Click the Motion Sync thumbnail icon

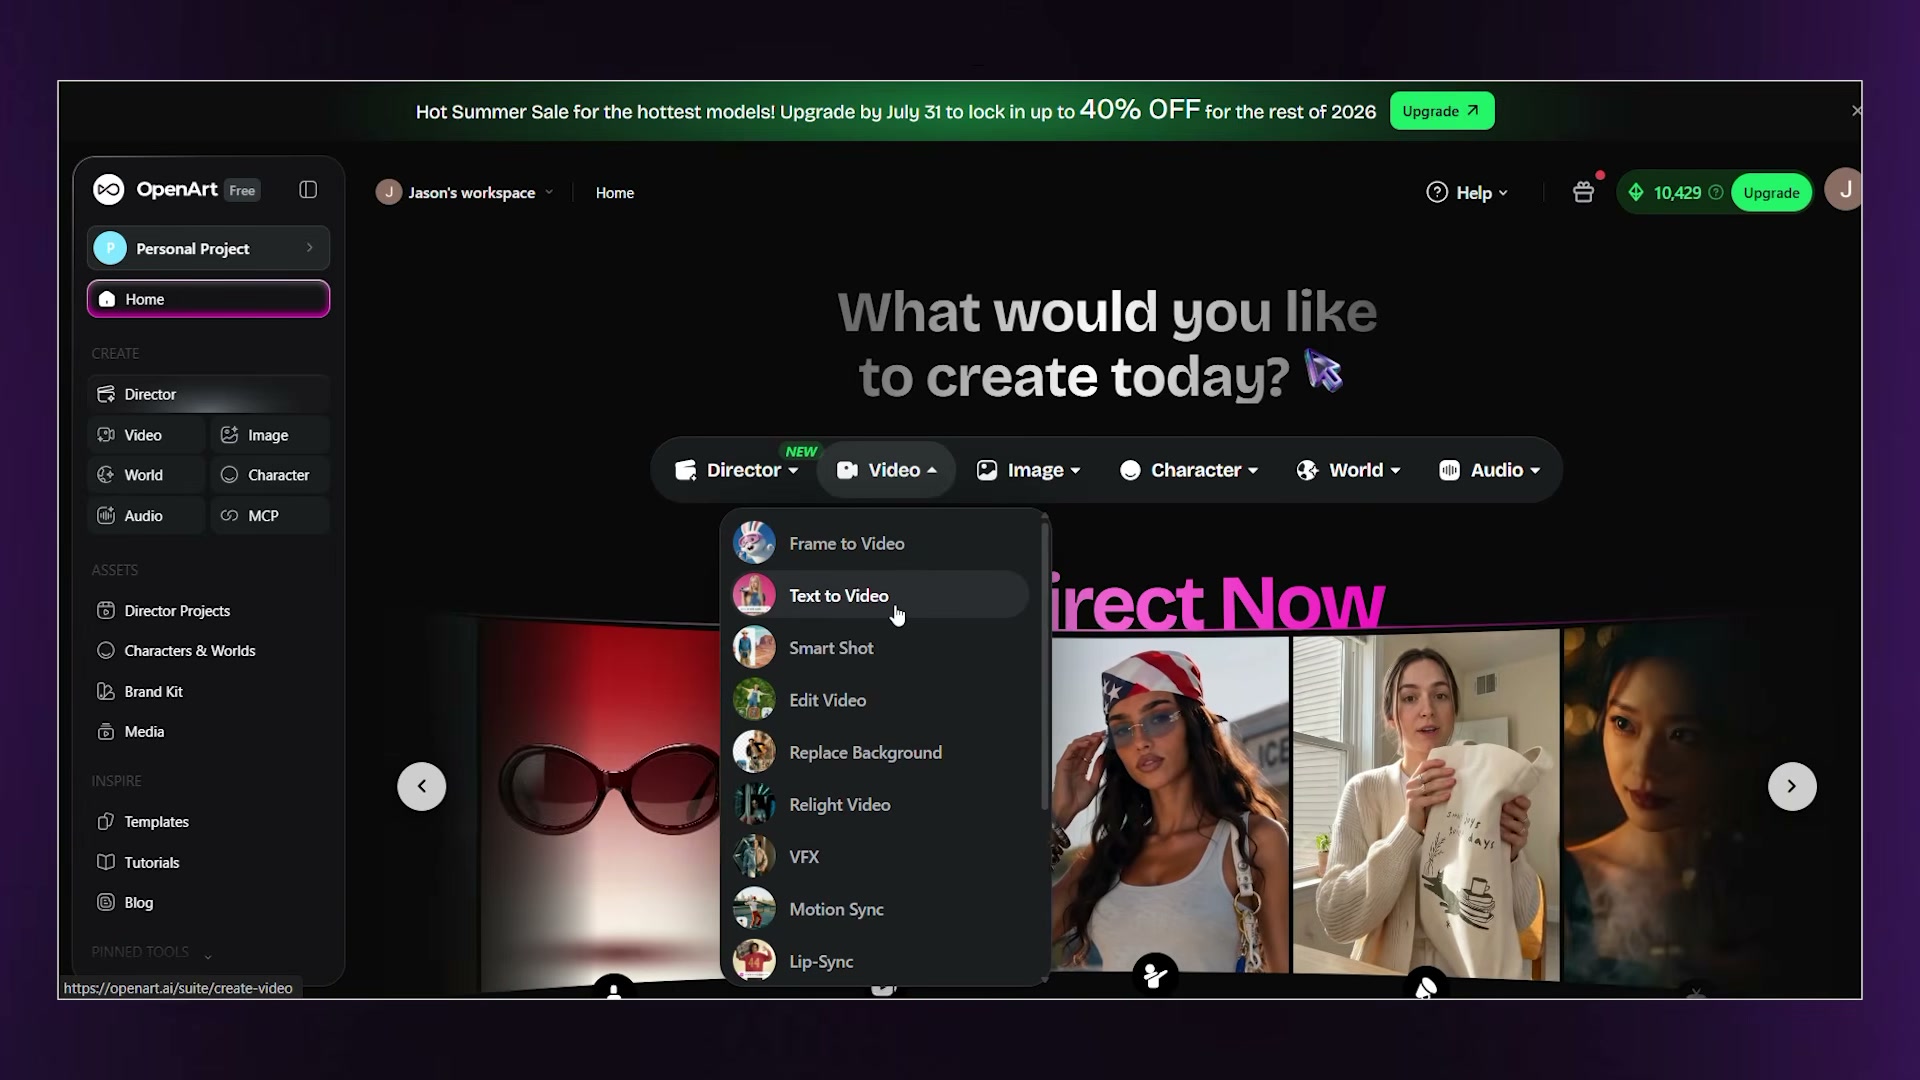click(x=754, y=909)
